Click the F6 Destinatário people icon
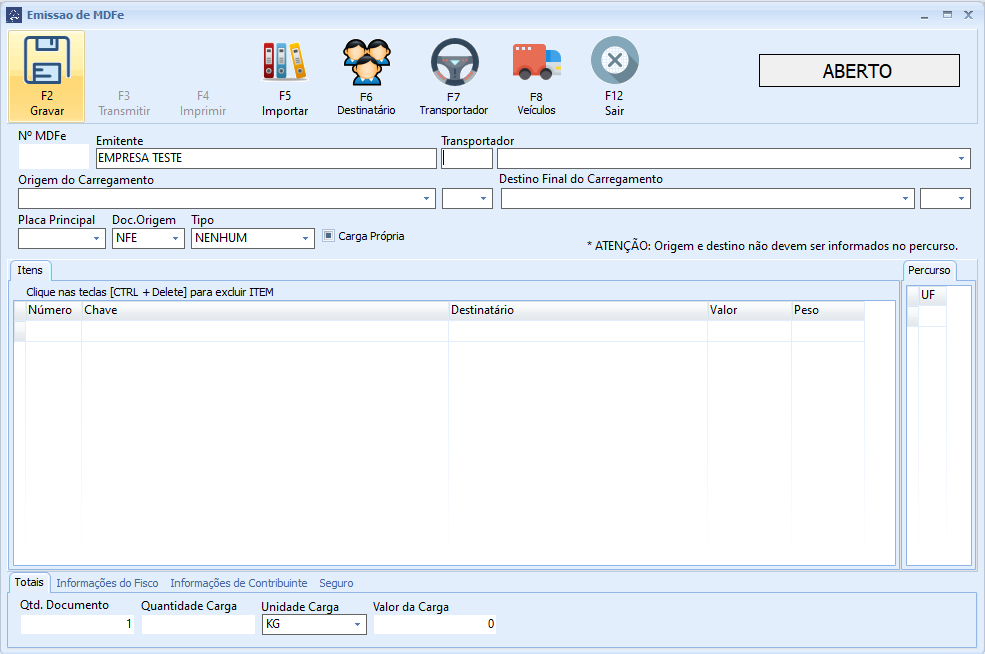 coord(366,62)
